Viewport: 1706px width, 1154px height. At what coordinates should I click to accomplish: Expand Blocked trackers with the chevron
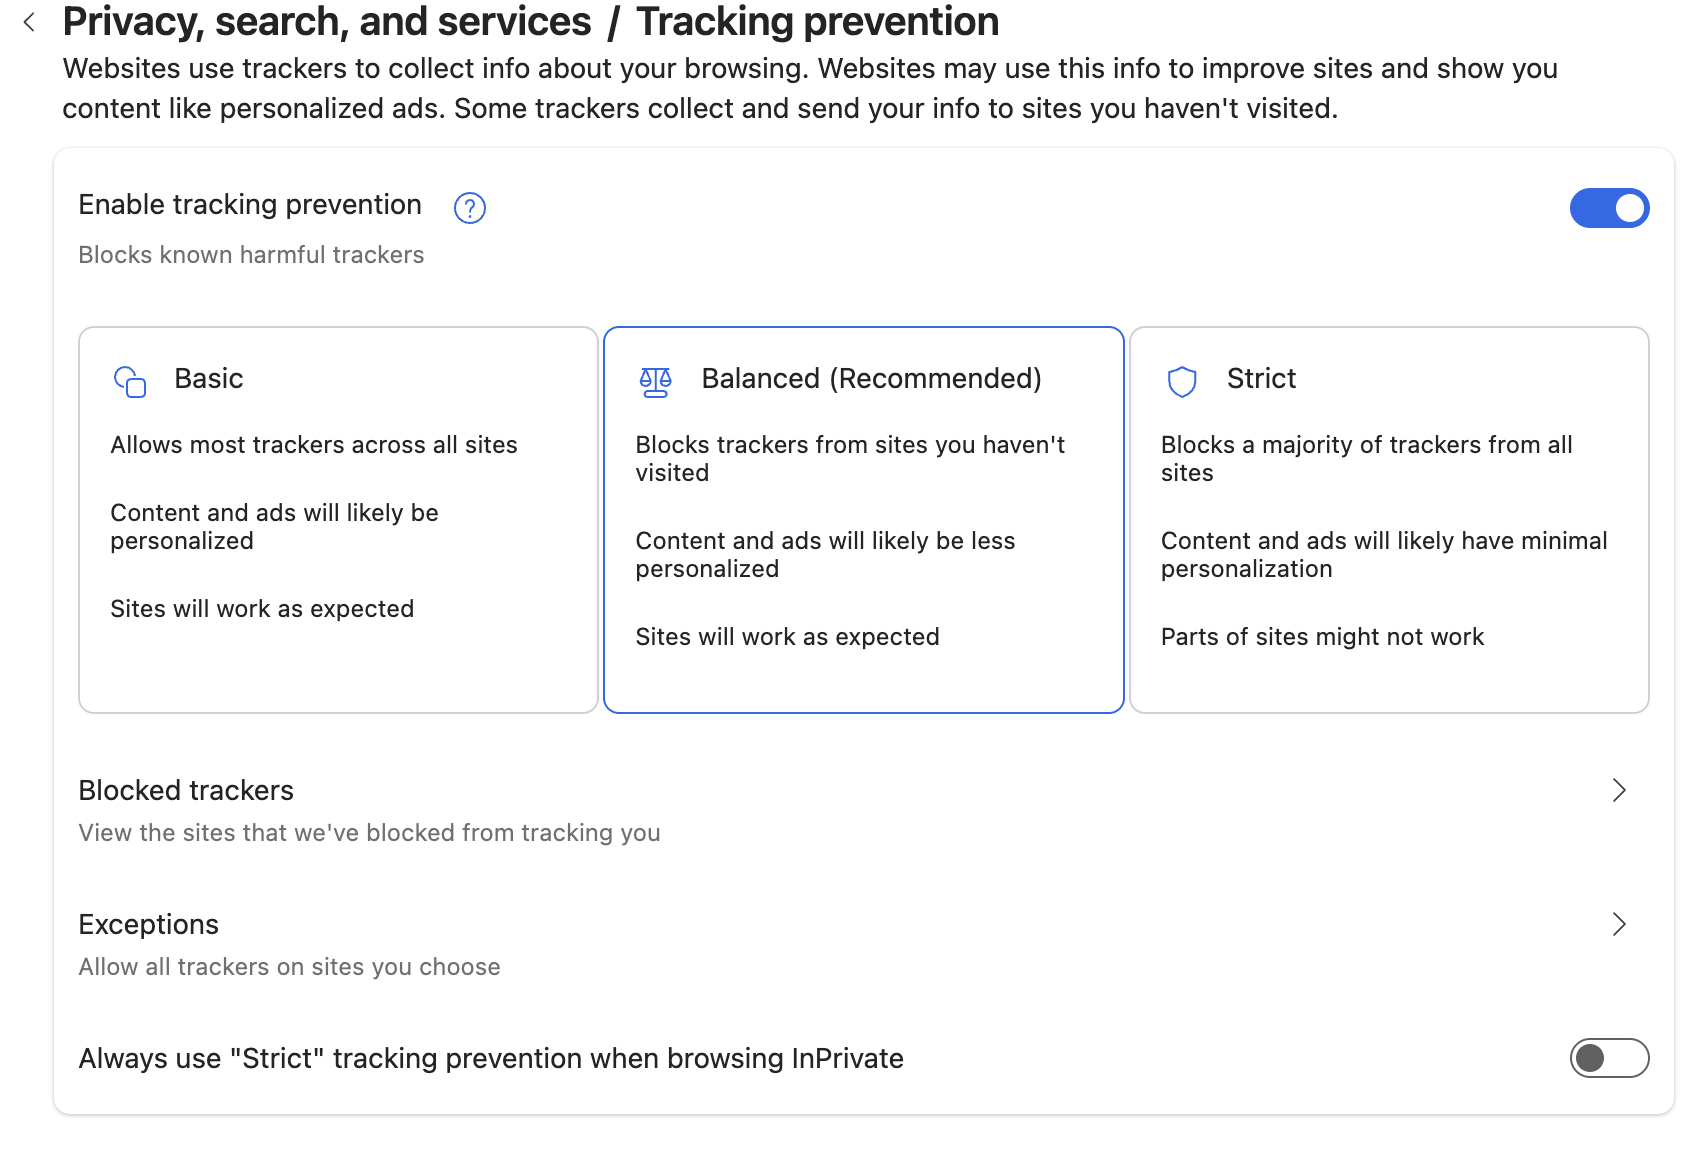[x=1619, y=791]
